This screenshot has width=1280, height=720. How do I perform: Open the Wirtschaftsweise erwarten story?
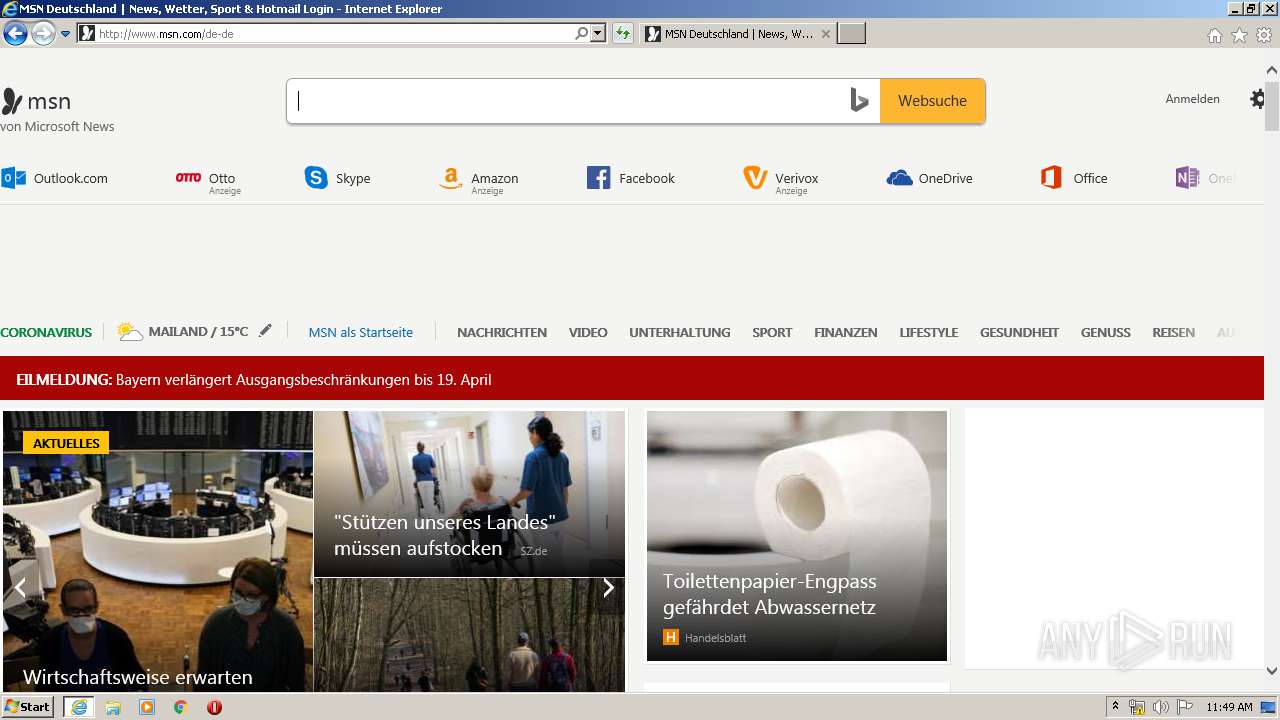(158, 552)
